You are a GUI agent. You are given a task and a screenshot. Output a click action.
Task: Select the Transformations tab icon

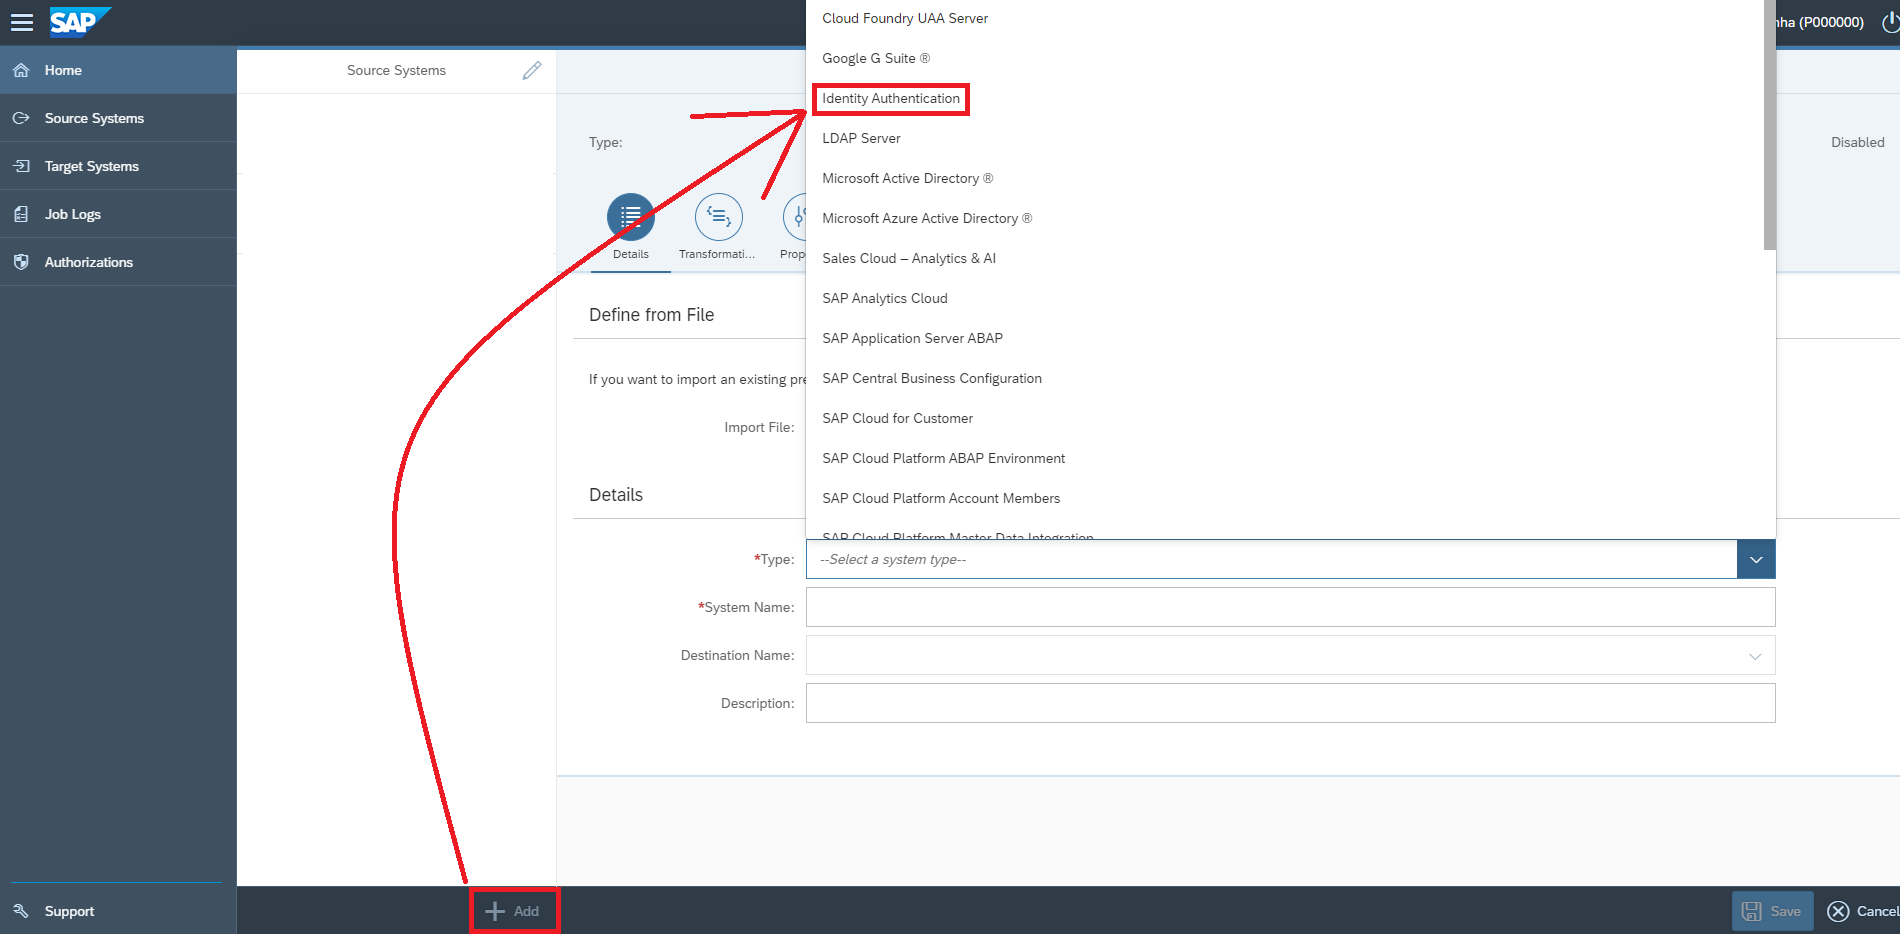pos(719,217)
